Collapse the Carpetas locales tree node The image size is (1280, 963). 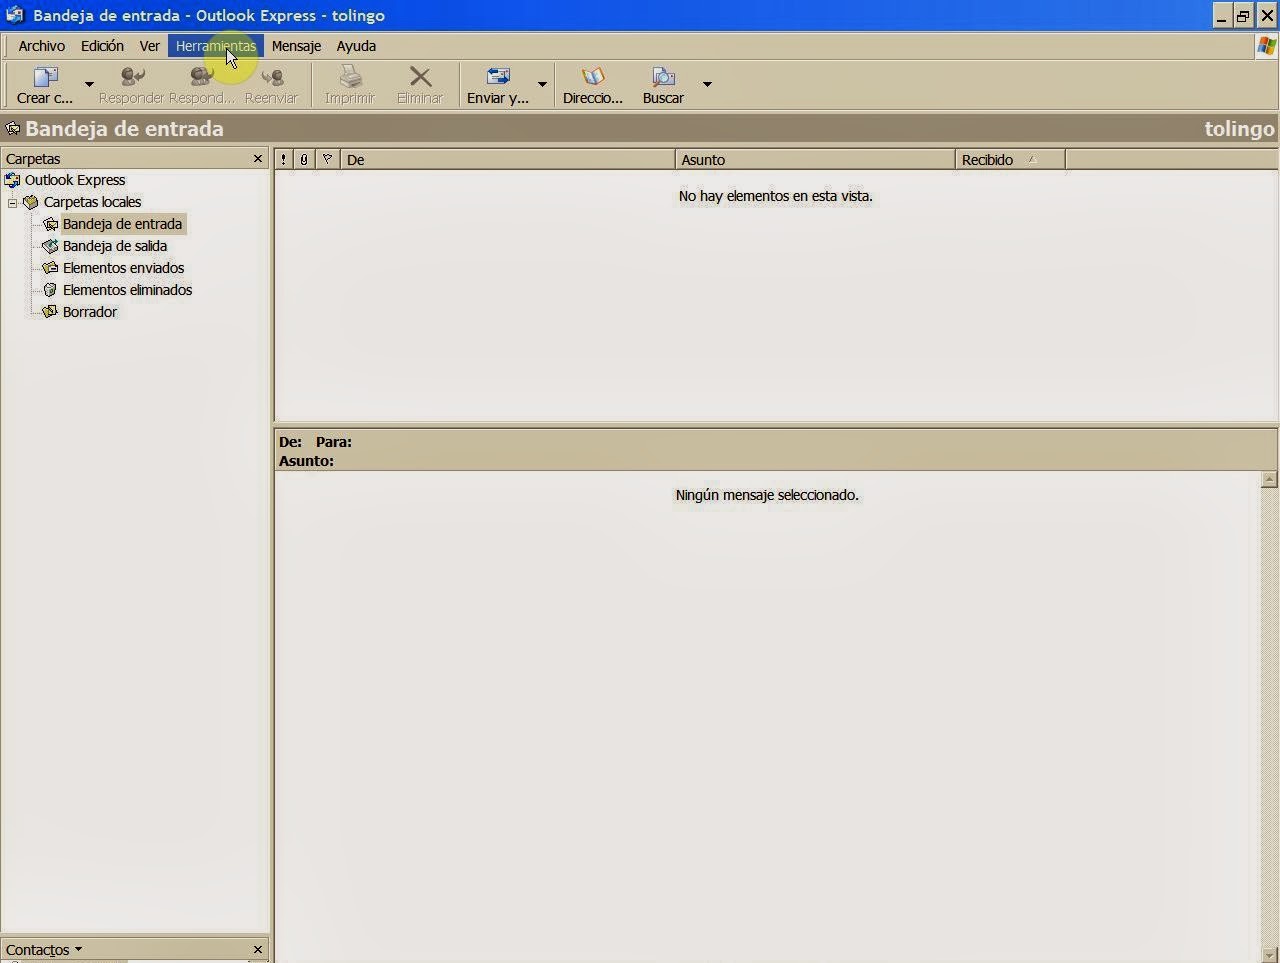pyautogui.click(x=13, y=203)
